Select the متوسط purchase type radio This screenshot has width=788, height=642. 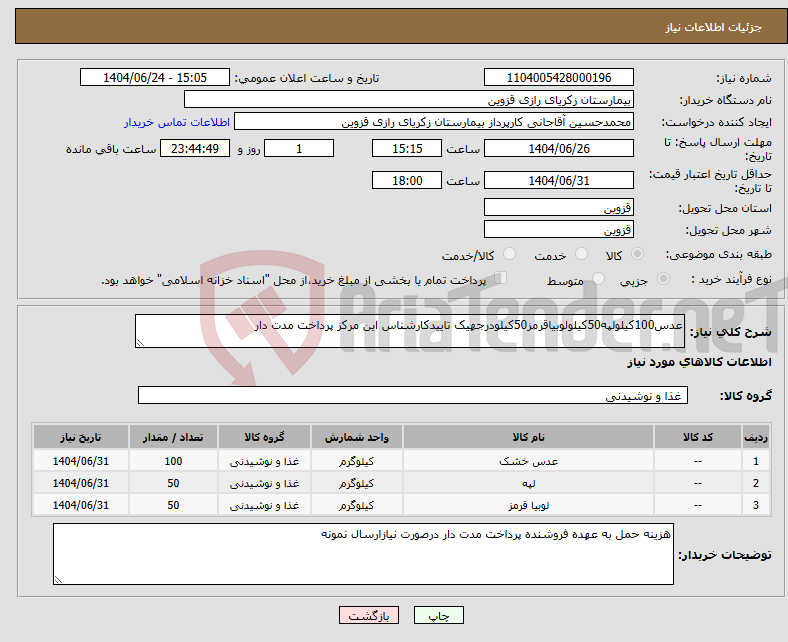click(x=599, y=279)
